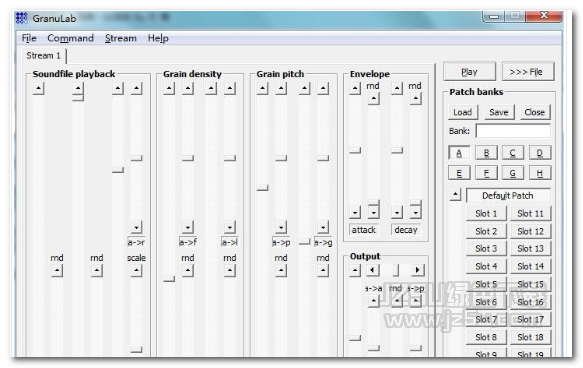Click the a->r toggle under Soundfile playback
The image size is (583, 368).
point(136,242)
